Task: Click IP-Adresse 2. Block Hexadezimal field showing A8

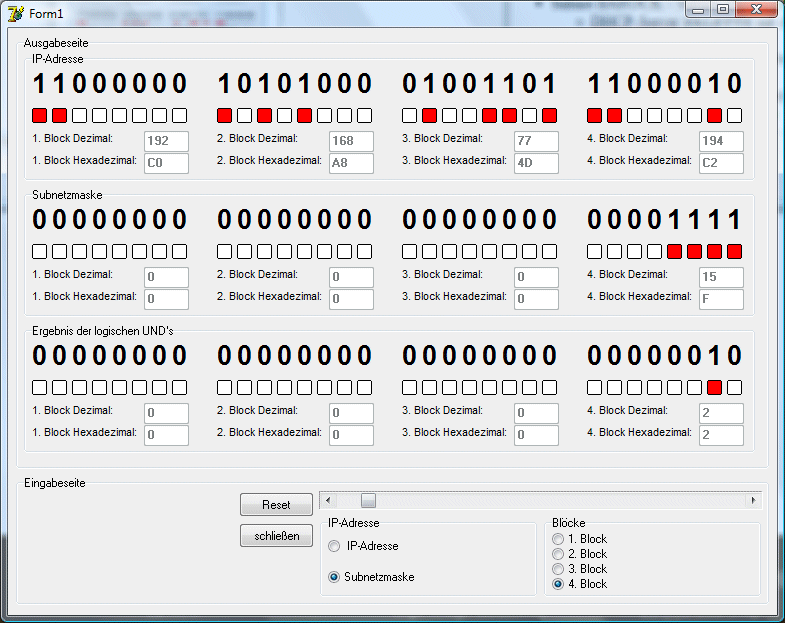Action: [x=351, y=163]
